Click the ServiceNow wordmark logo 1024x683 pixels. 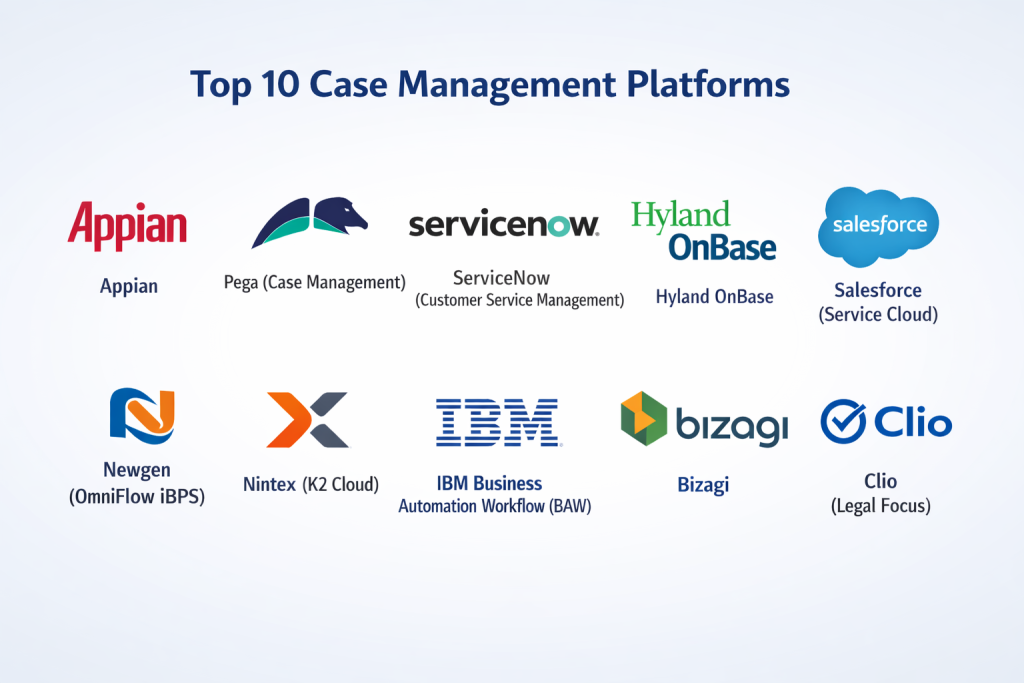pyautogui.click(x=504, y=224)
